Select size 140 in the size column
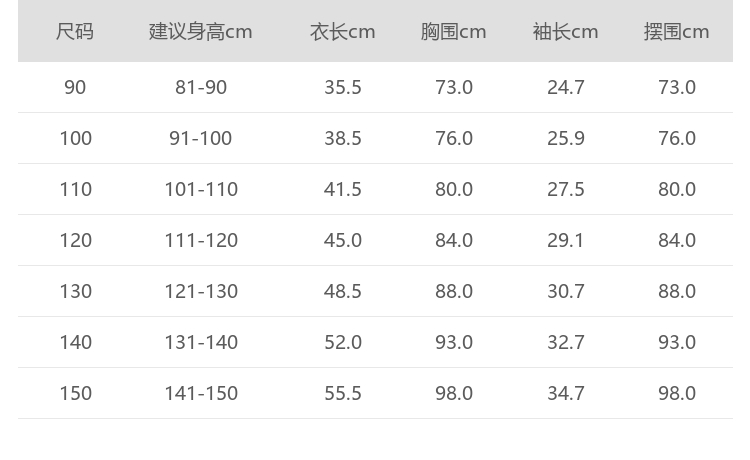The image size is (750, 460). pos(75,342)
